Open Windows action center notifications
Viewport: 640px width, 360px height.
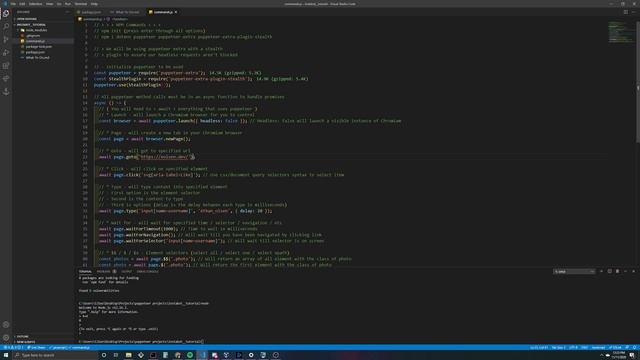pyautogui.click(x=632, y=355)
